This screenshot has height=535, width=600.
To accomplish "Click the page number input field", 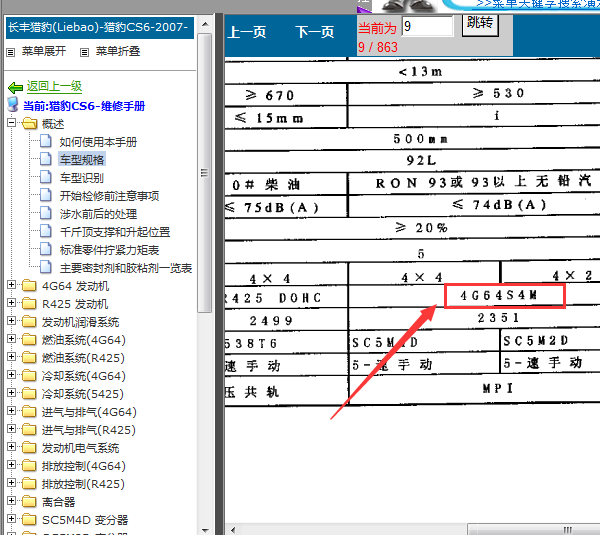I will [x=427, y=26].
